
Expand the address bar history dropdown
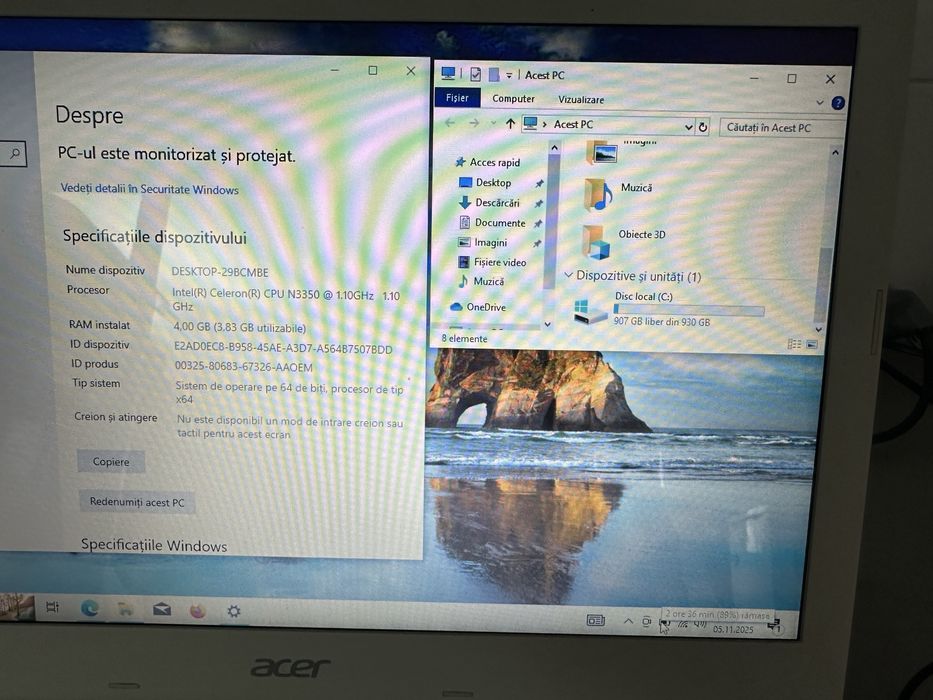point(688,127)
